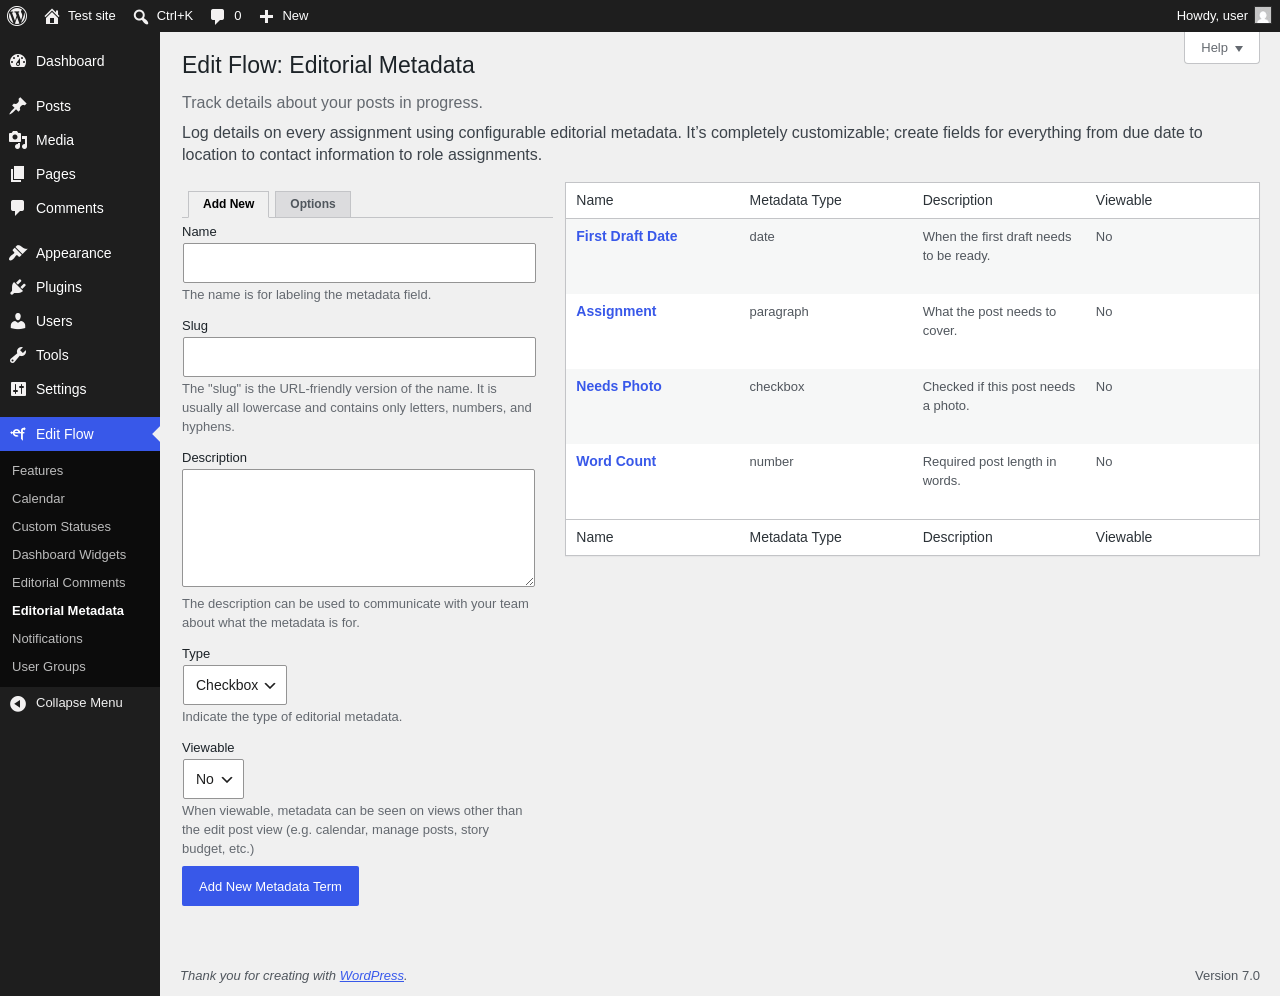This screenshot has width=1280, height=996.
Task: Click the Dashboard gauge icon
Action: point(18,61)
